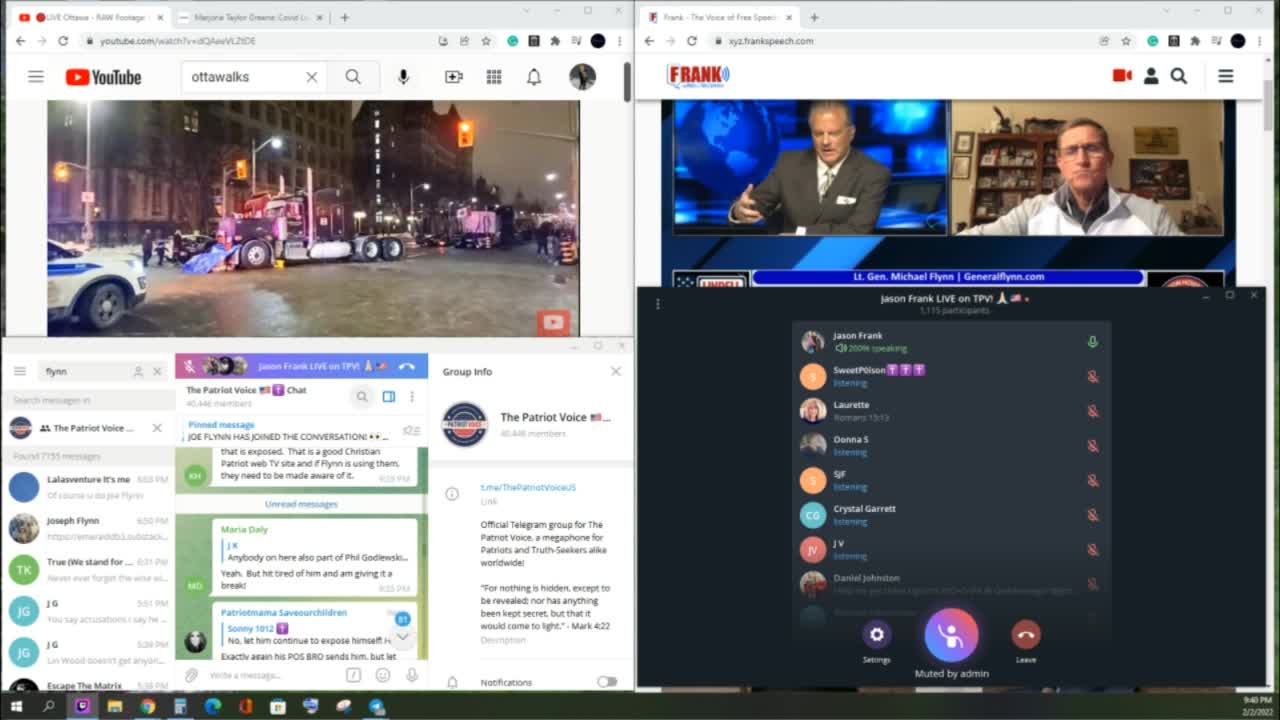
Task: Open the t.me/ThePatriotVoiceUS link
Action: point(528,487)
